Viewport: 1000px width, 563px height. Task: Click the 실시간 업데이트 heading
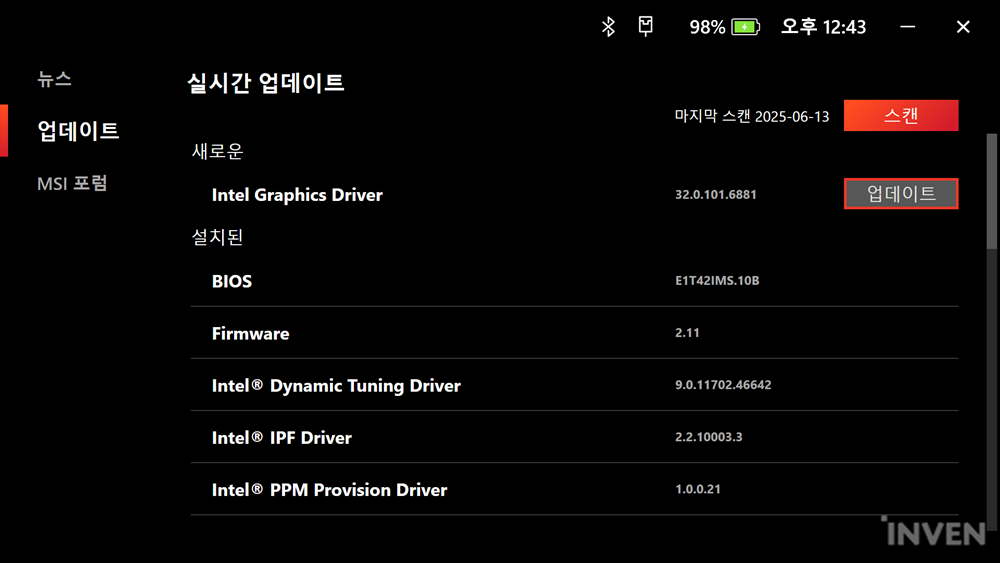click(265, 83)
